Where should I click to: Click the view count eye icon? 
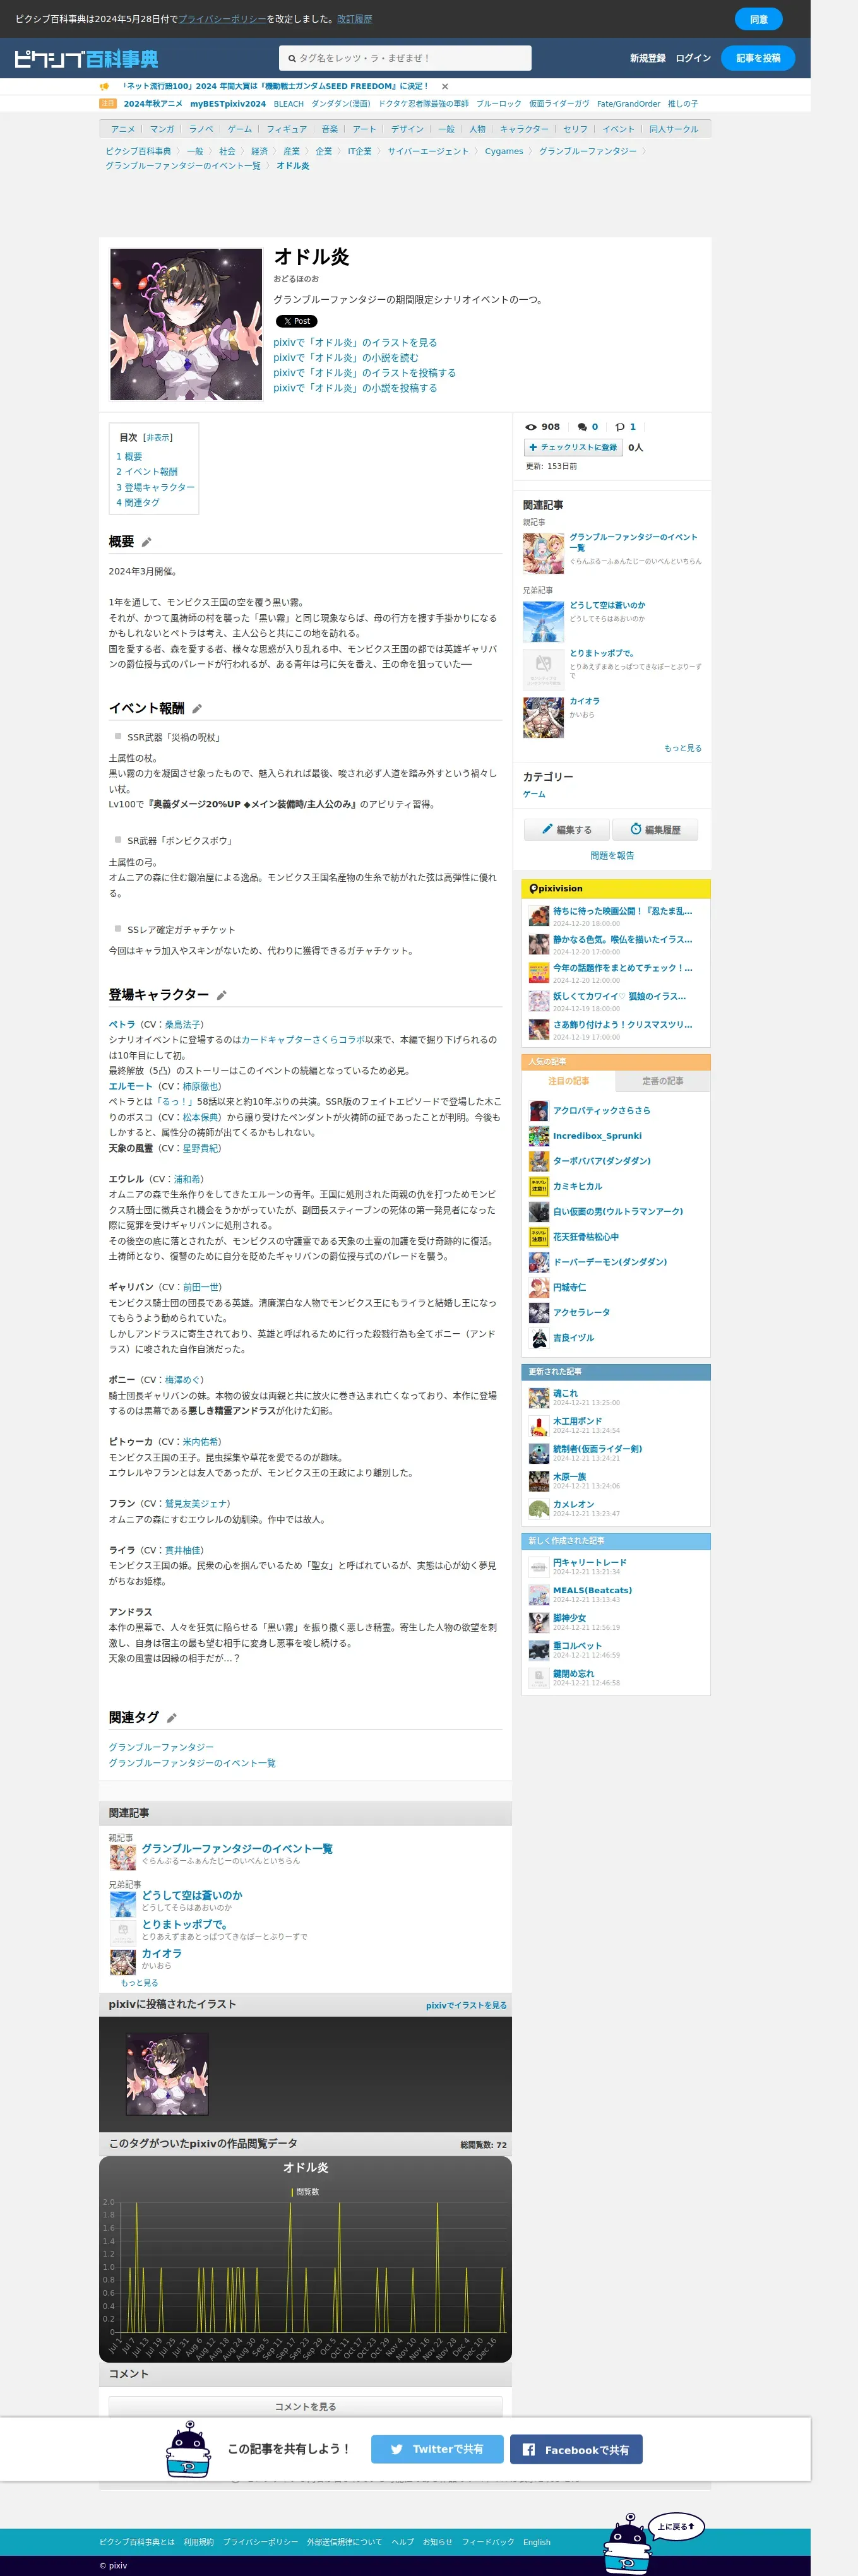(531, 427)
